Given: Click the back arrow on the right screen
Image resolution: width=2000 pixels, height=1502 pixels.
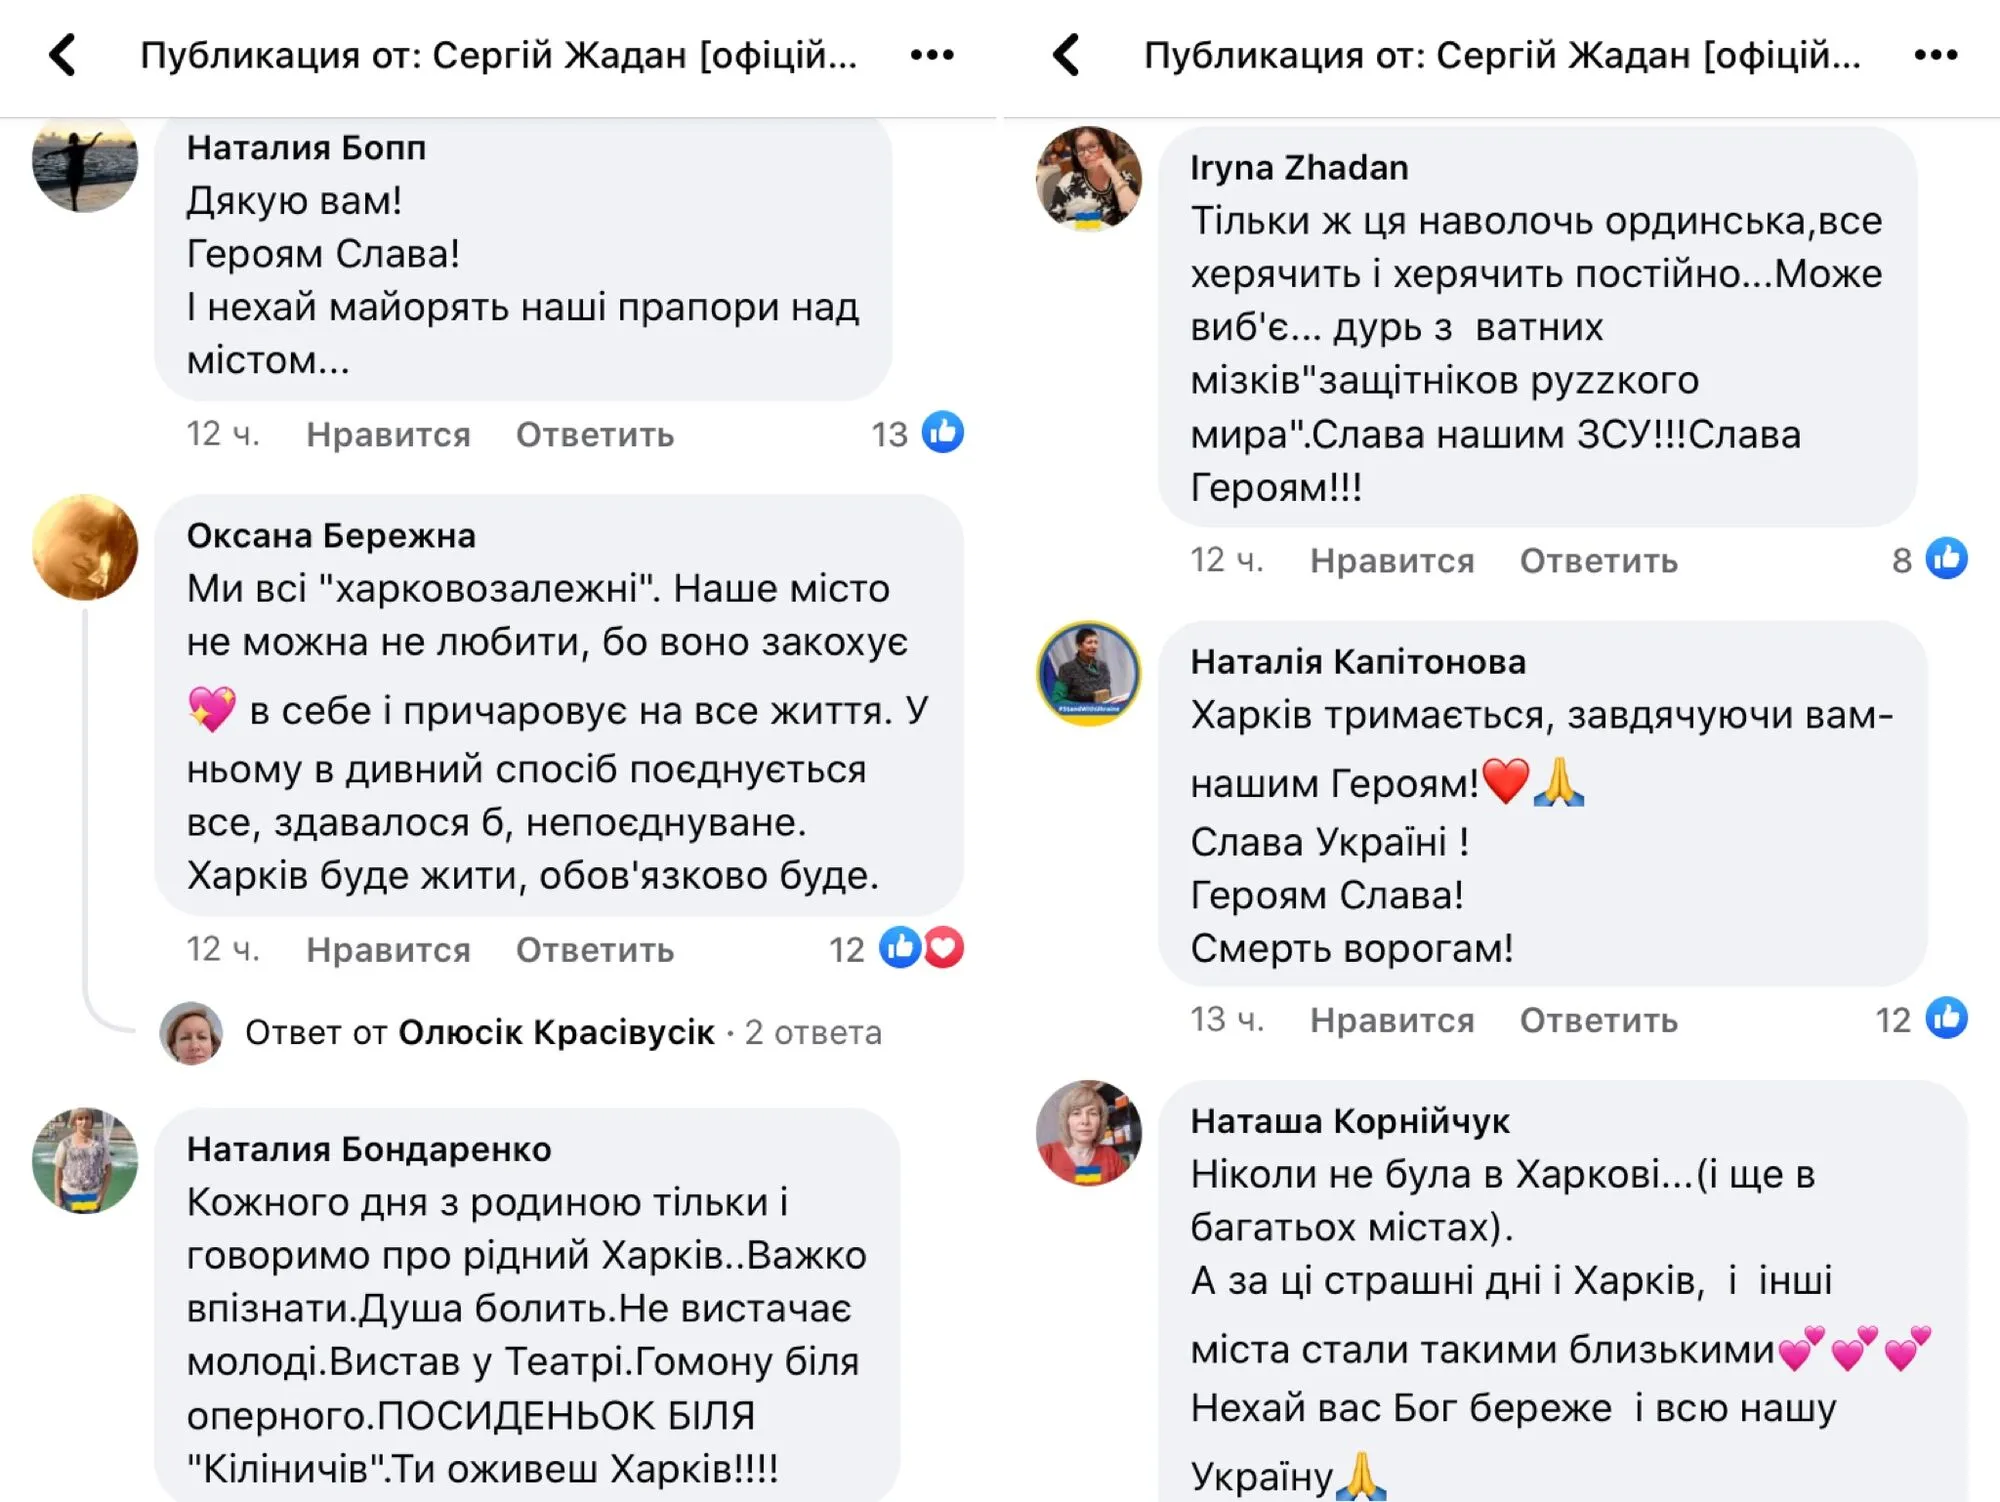Looking at the screenshot, I should click(x=1066, y=55).
